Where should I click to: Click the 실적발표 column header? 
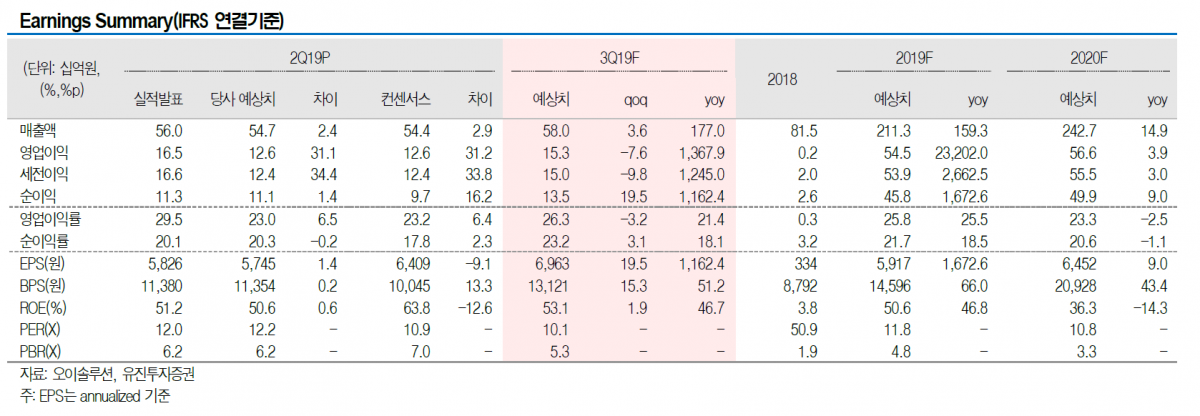click(158, 100)
